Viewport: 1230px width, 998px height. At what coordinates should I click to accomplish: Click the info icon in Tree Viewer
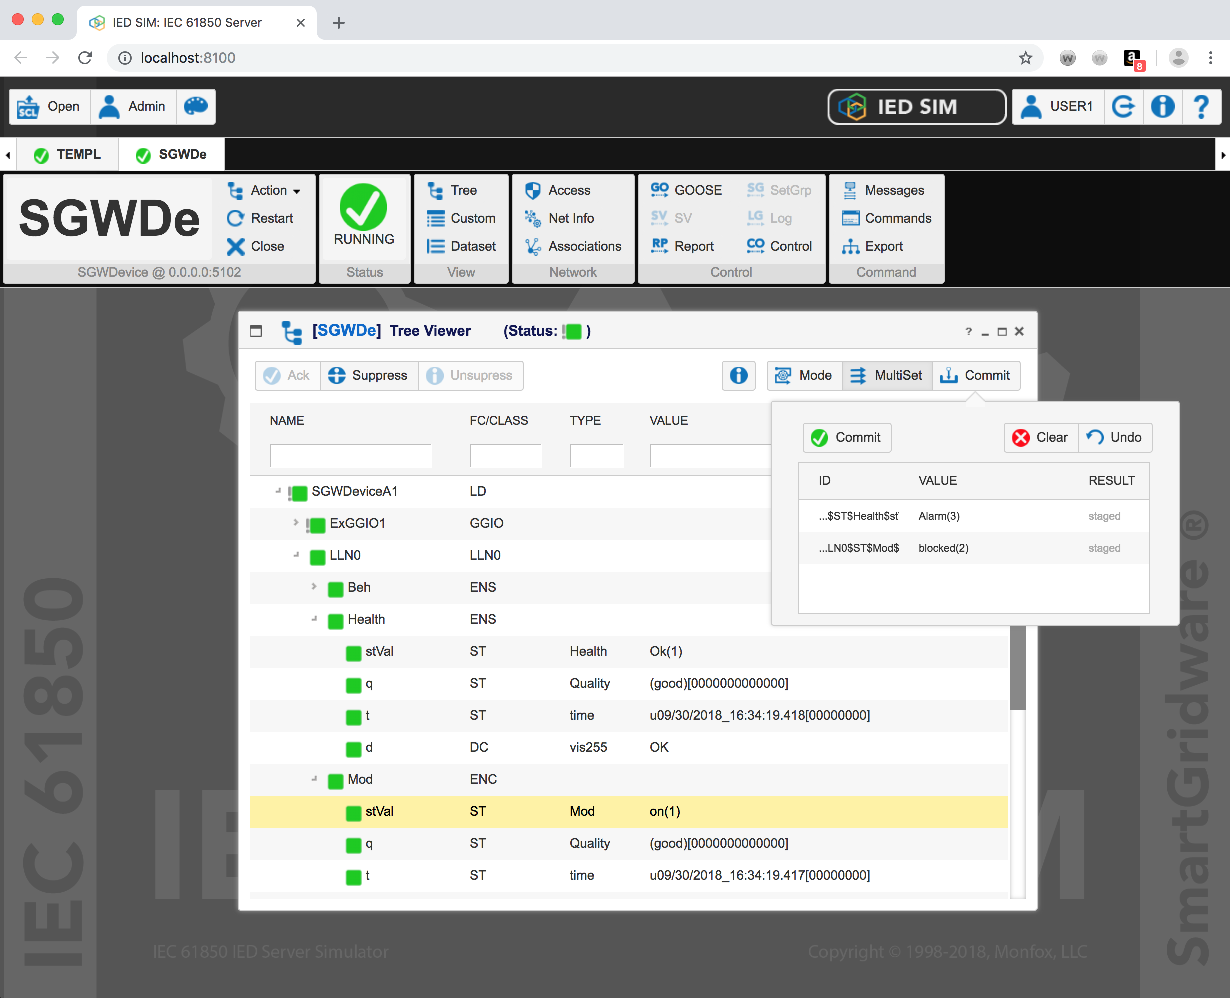click(738, 376)
